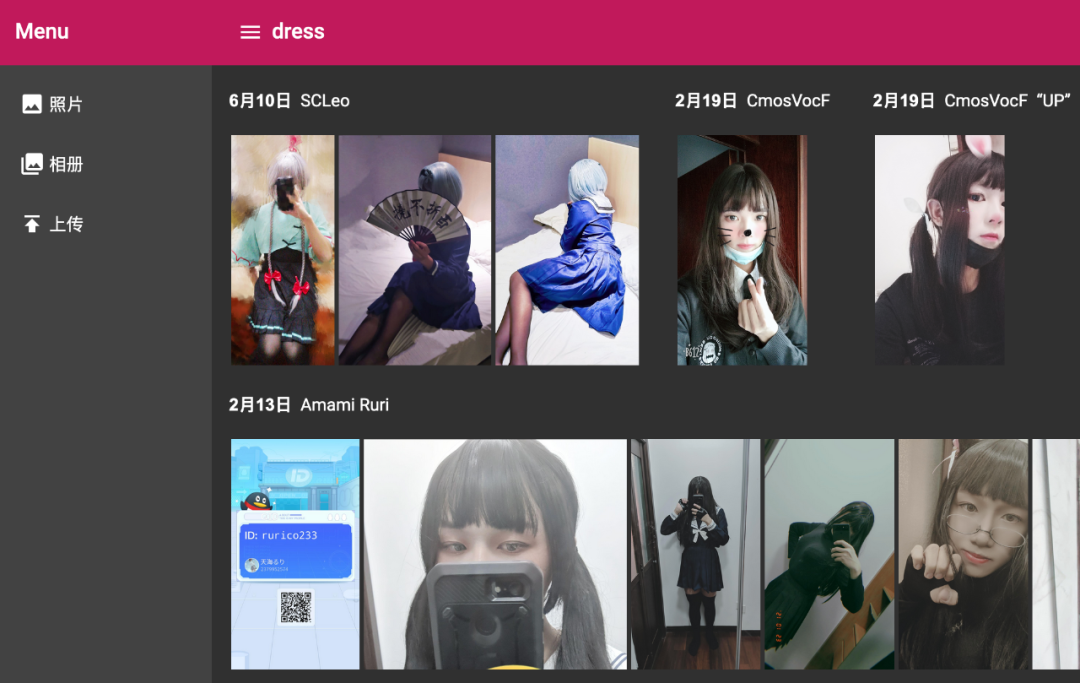Select the 6月10日 SCLeo section header

point(289,101)
